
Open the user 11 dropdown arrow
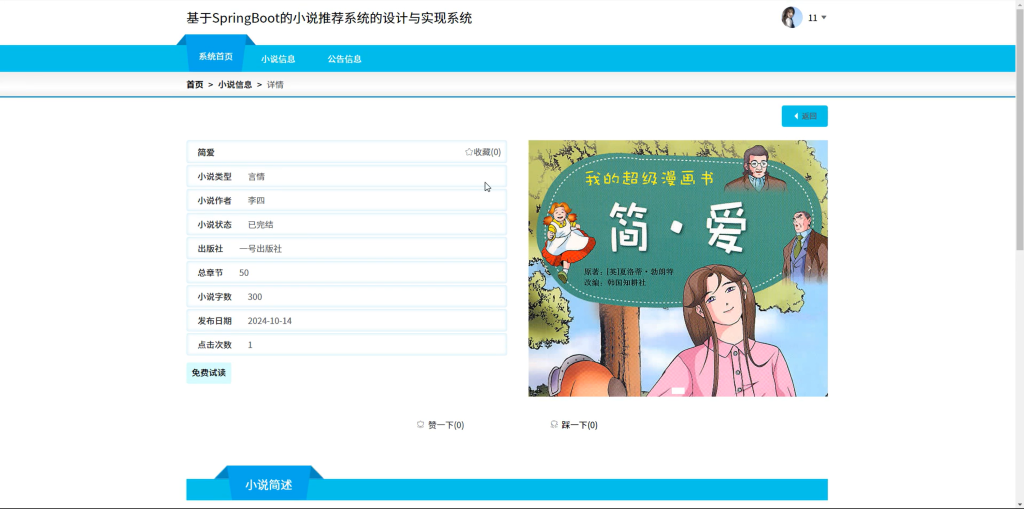click(824, 18)
